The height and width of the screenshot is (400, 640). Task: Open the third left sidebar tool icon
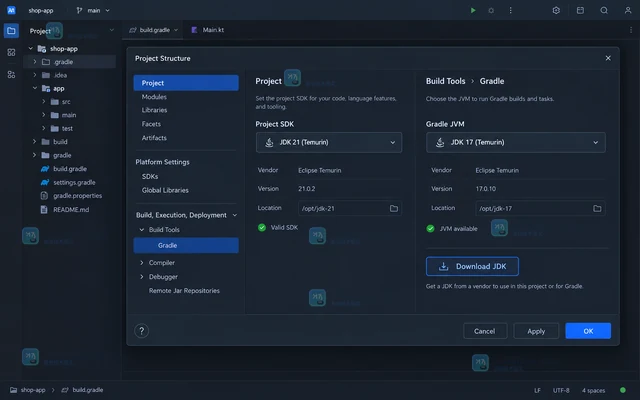(11, 75)
